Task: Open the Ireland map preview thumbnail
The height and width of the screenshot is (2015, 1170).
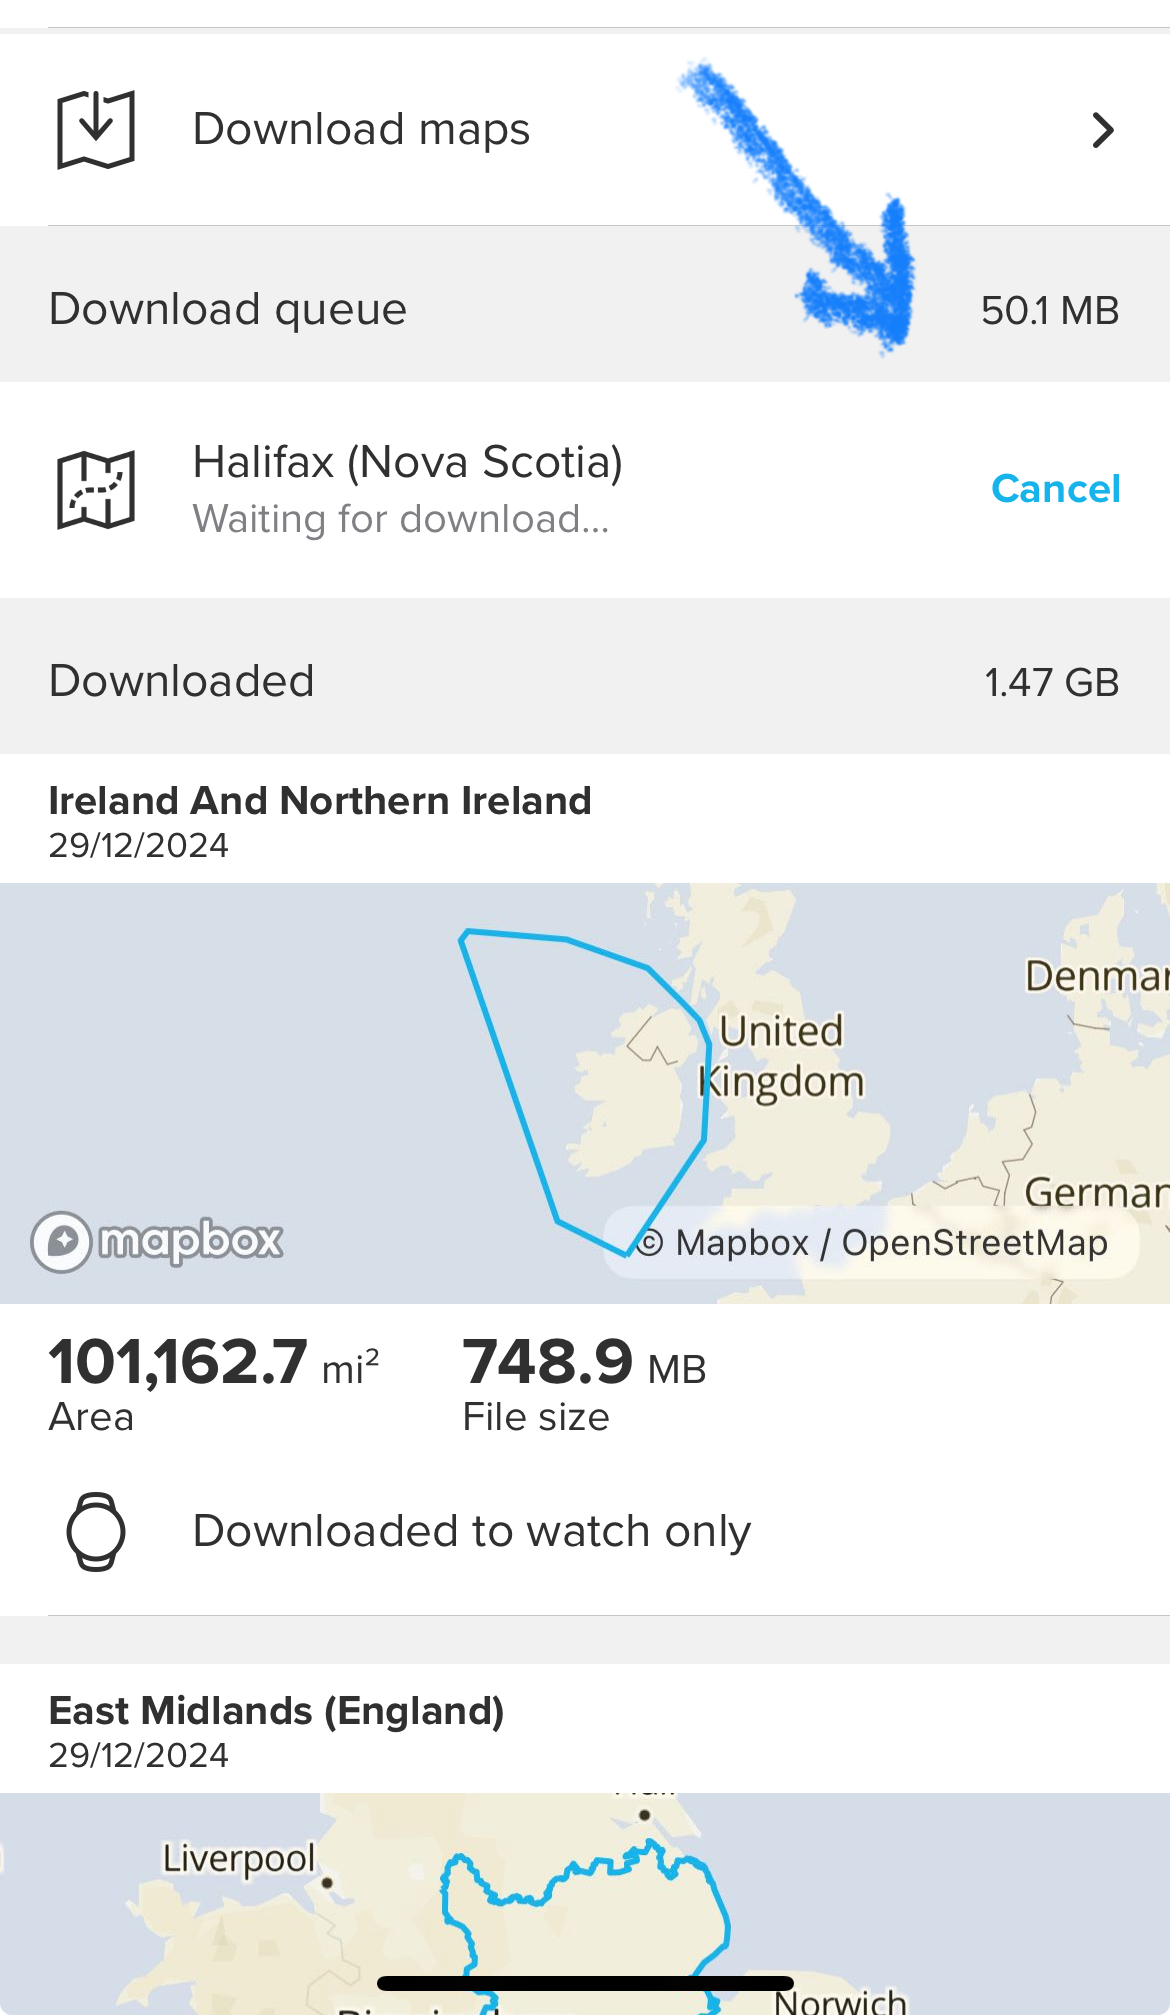Action: click(x=585, y=1093)
